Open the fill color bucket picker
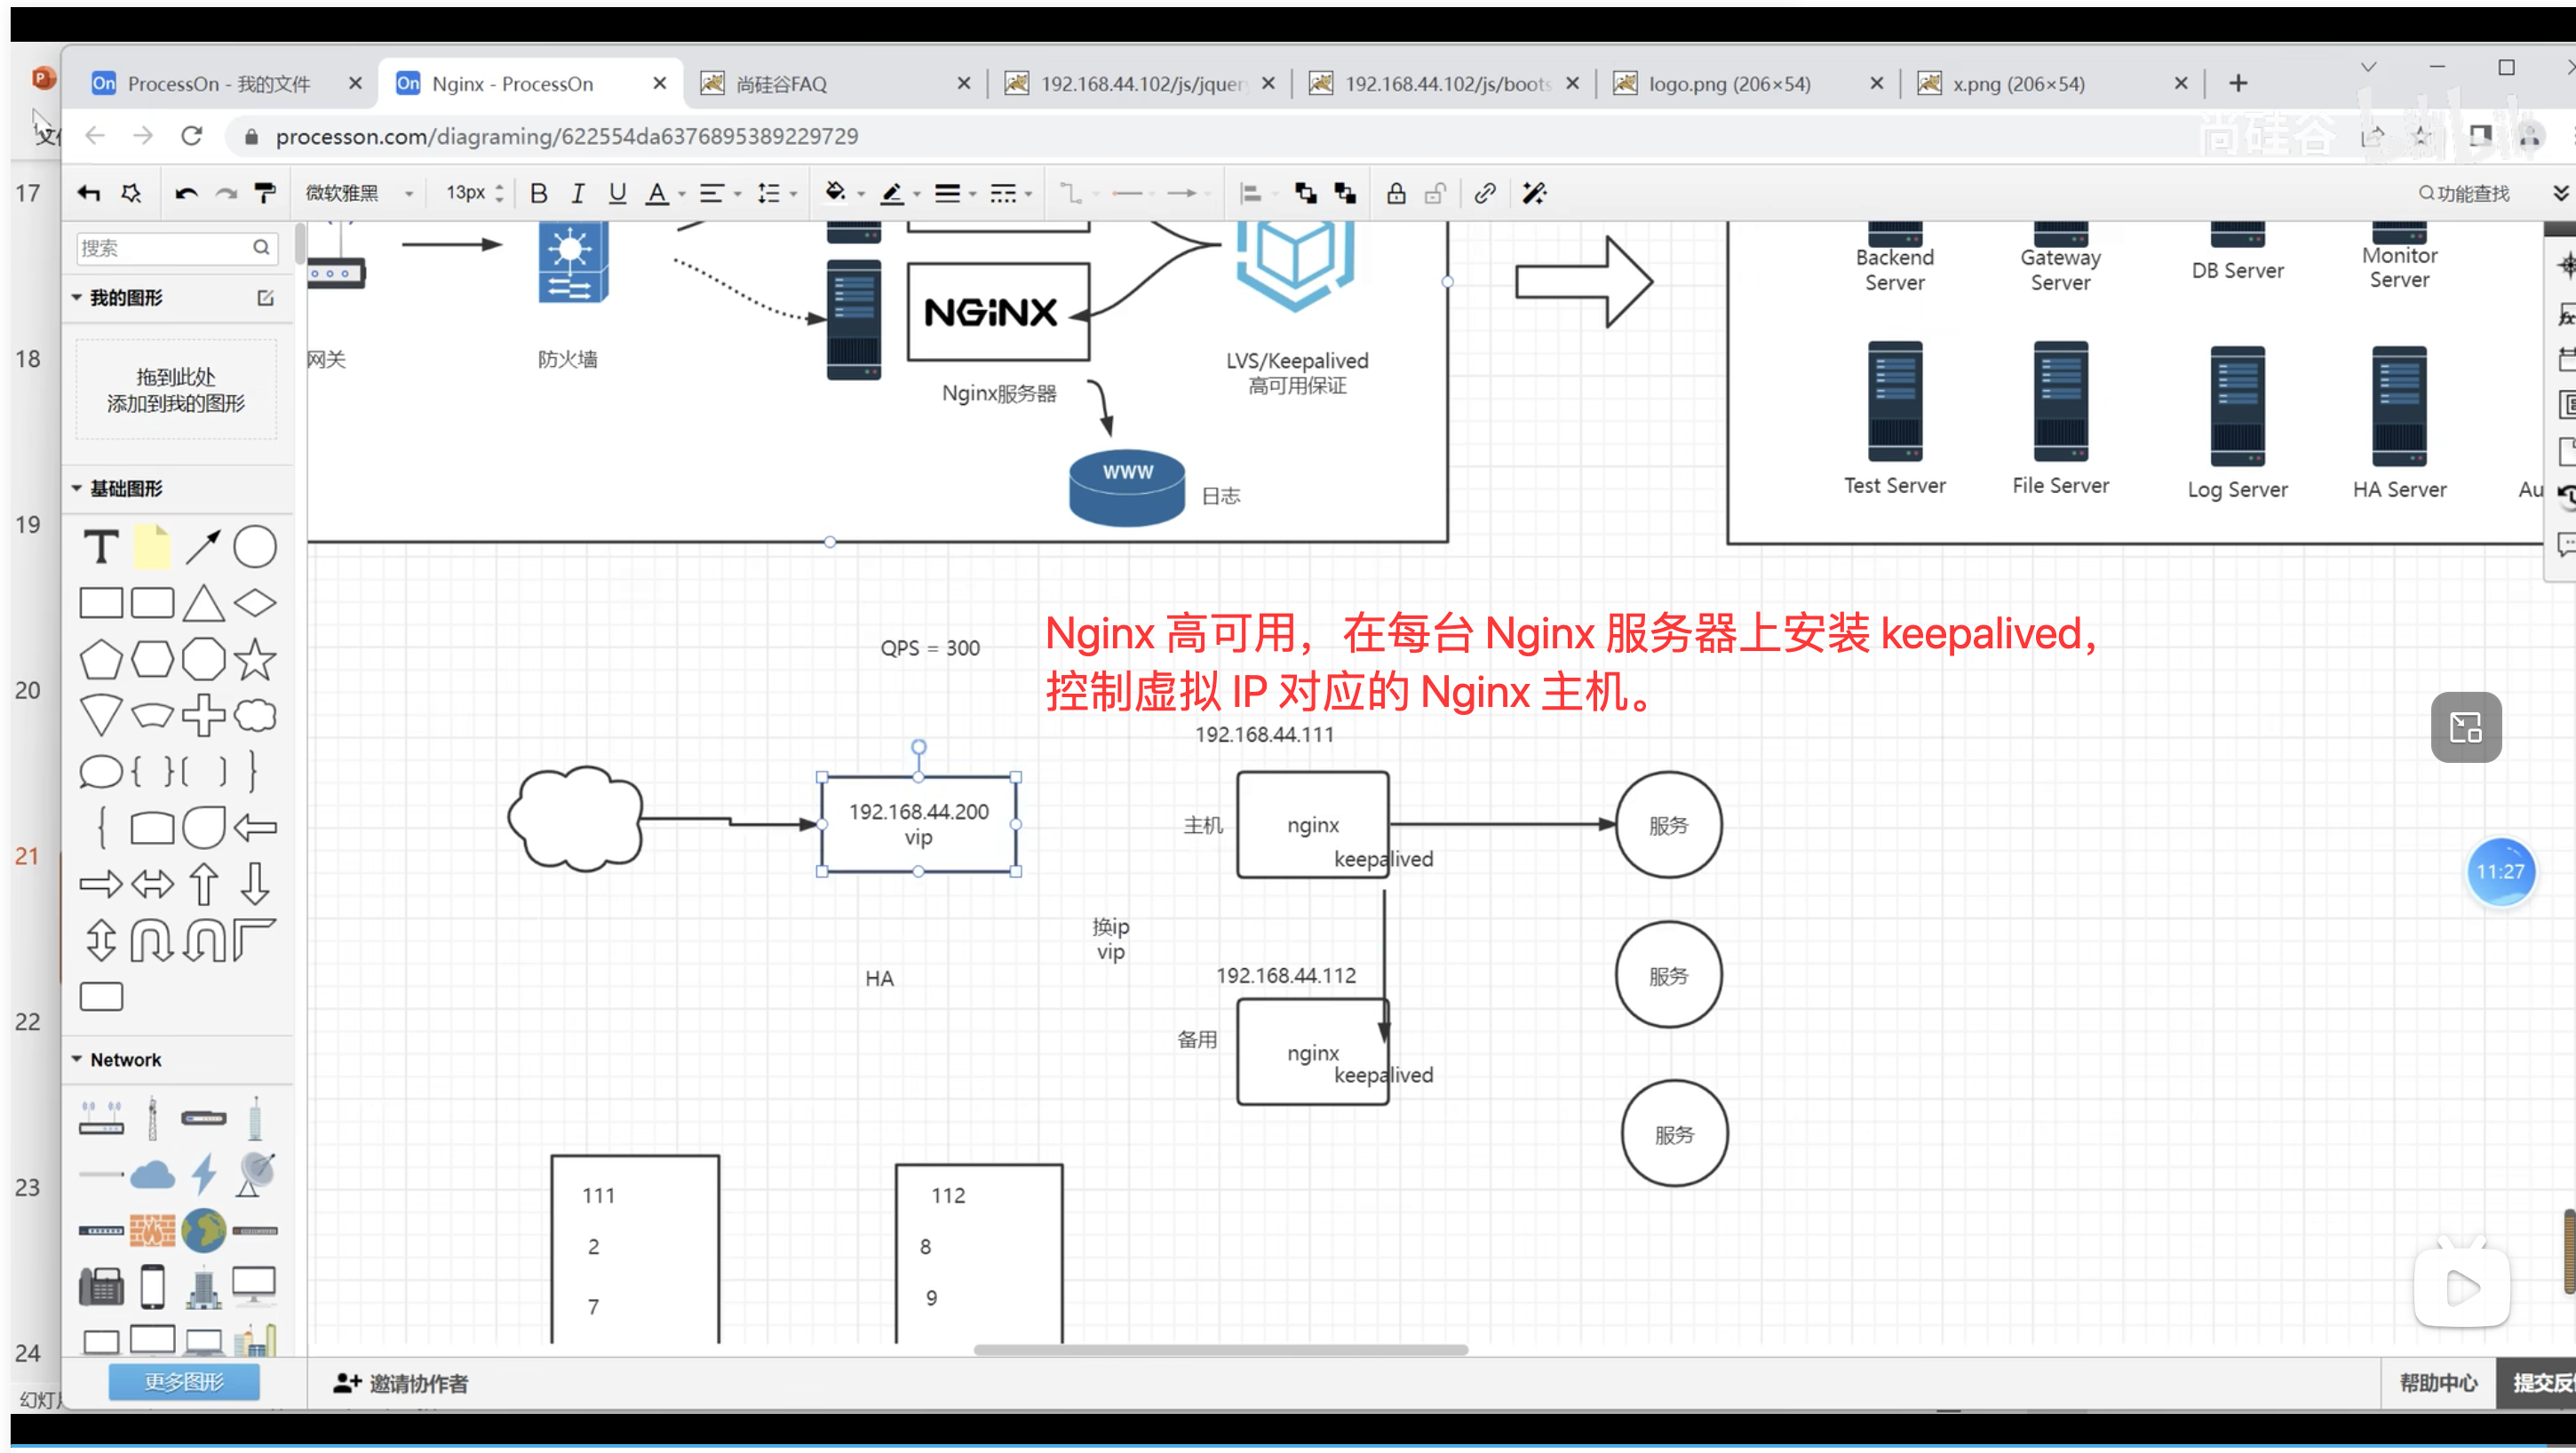 coord(836,194)
